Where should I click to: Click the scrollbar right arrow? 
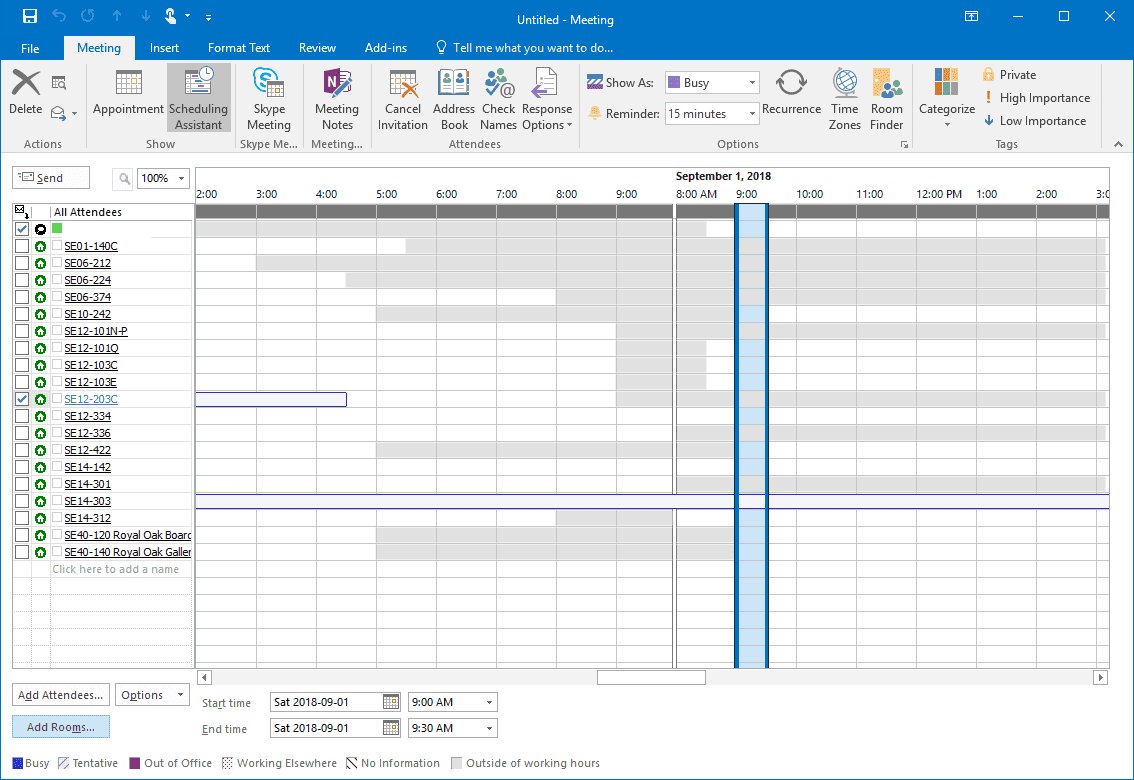click(x=1101, y=677)
